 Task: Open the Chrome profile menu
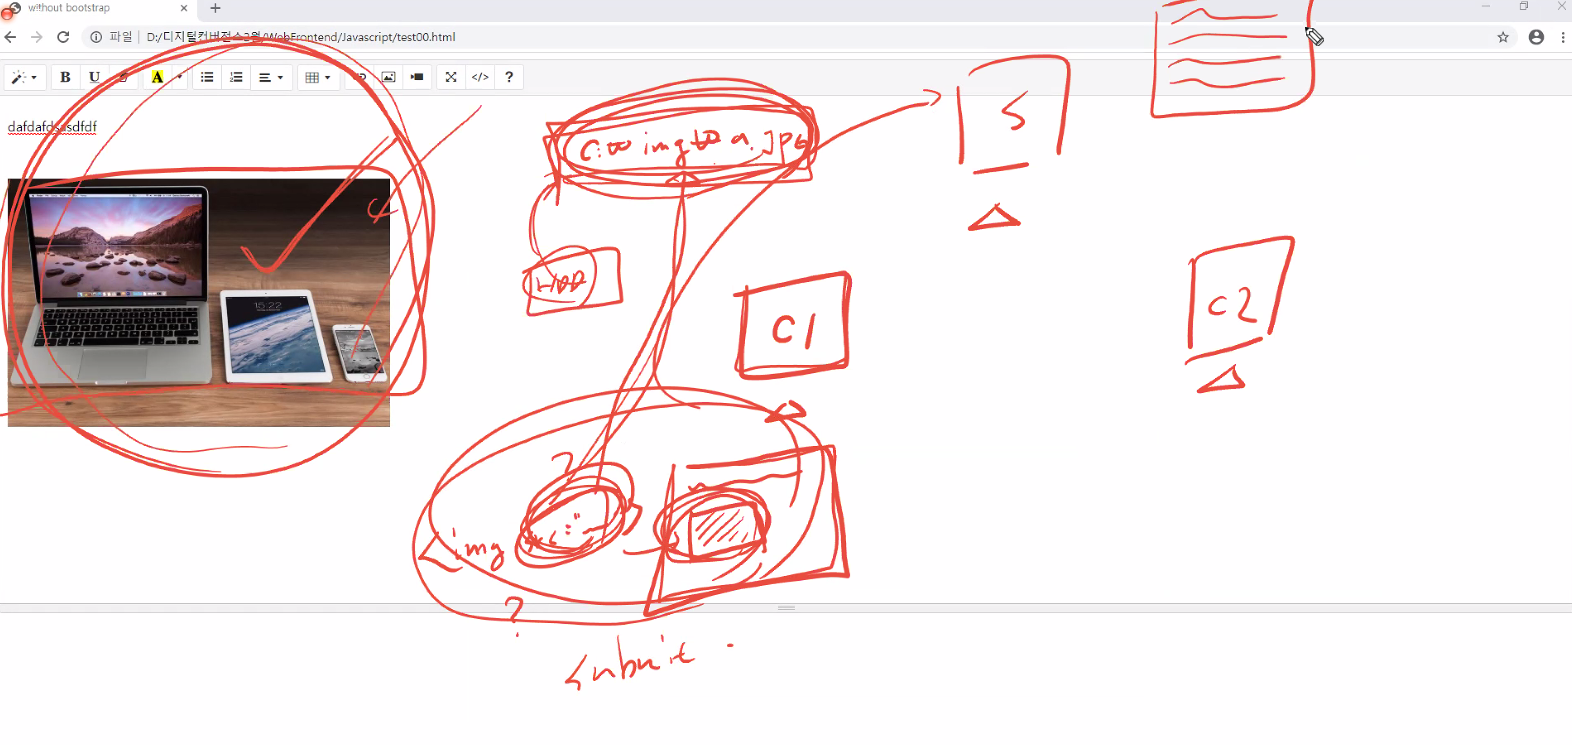tap(1537, 37)
